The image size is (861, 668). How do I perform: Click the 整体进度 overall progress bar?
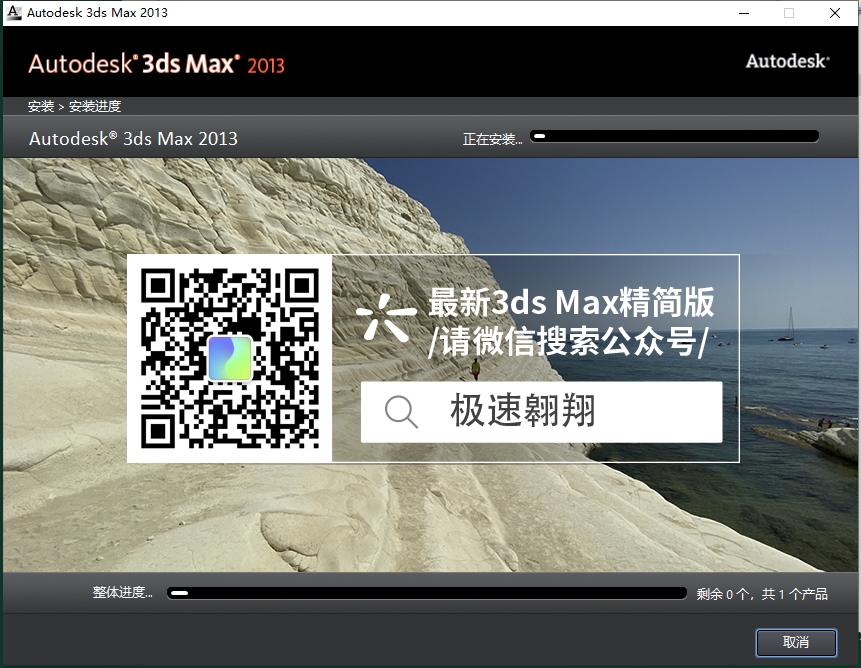427,593
